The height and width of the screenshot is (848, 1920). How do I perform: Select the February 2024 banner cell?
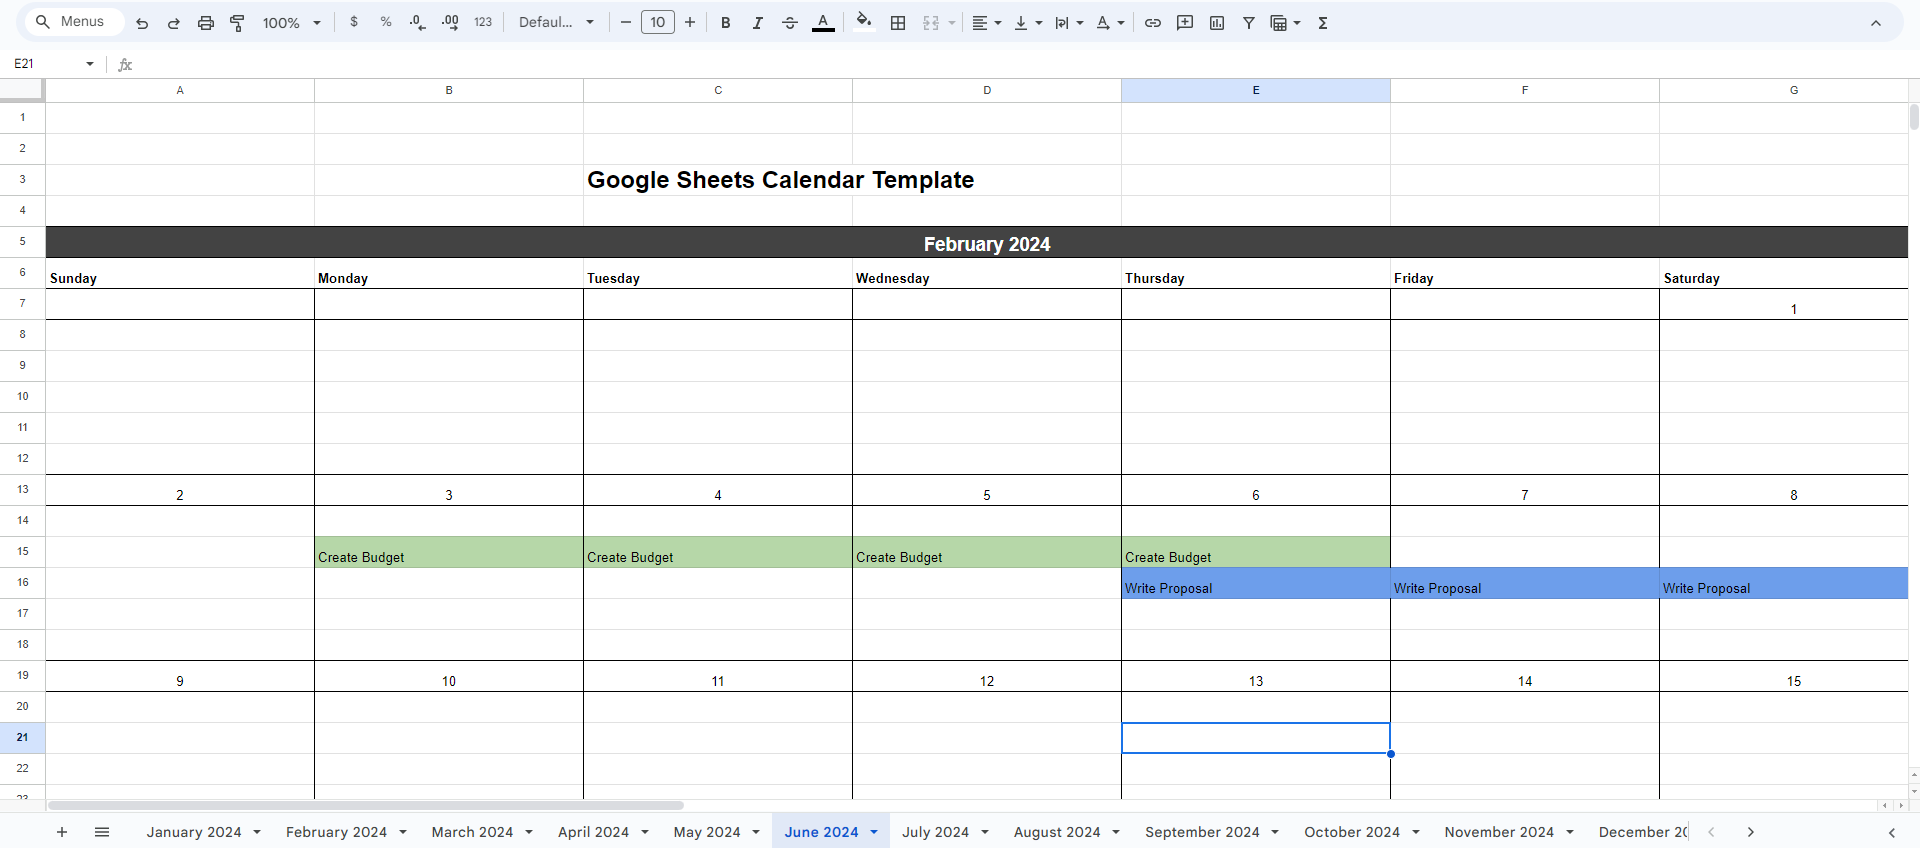tap(977, 243)
